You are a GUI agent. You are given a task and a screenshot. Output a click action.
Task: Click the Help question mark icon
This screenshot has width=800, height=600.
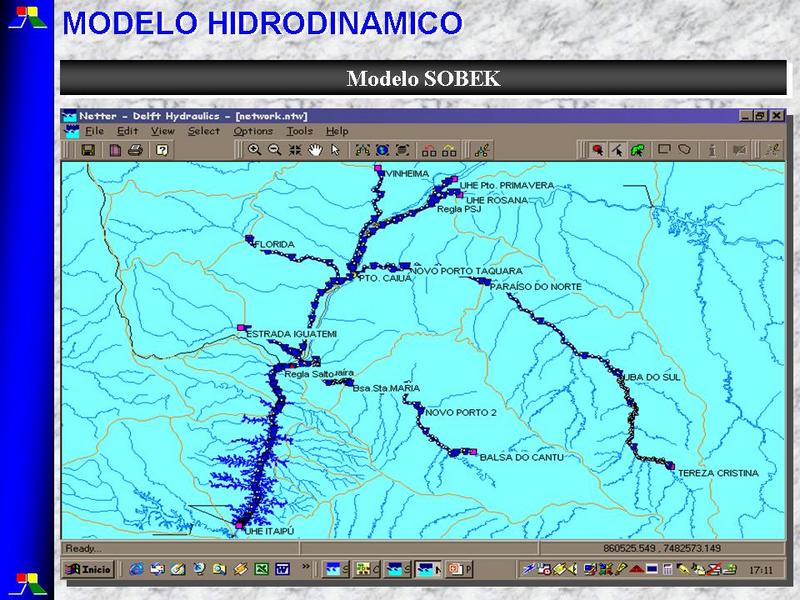point(162,150)
